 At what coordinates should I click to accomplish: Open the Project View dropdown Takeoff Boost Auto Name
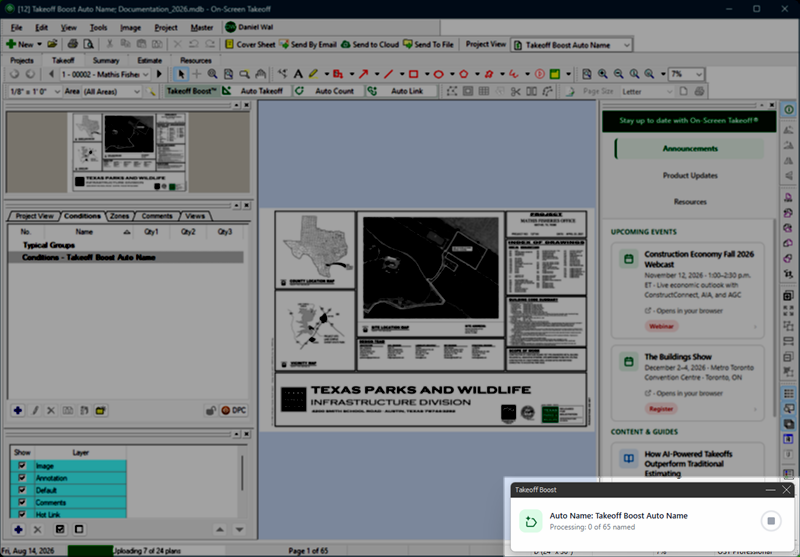[571, 45]
